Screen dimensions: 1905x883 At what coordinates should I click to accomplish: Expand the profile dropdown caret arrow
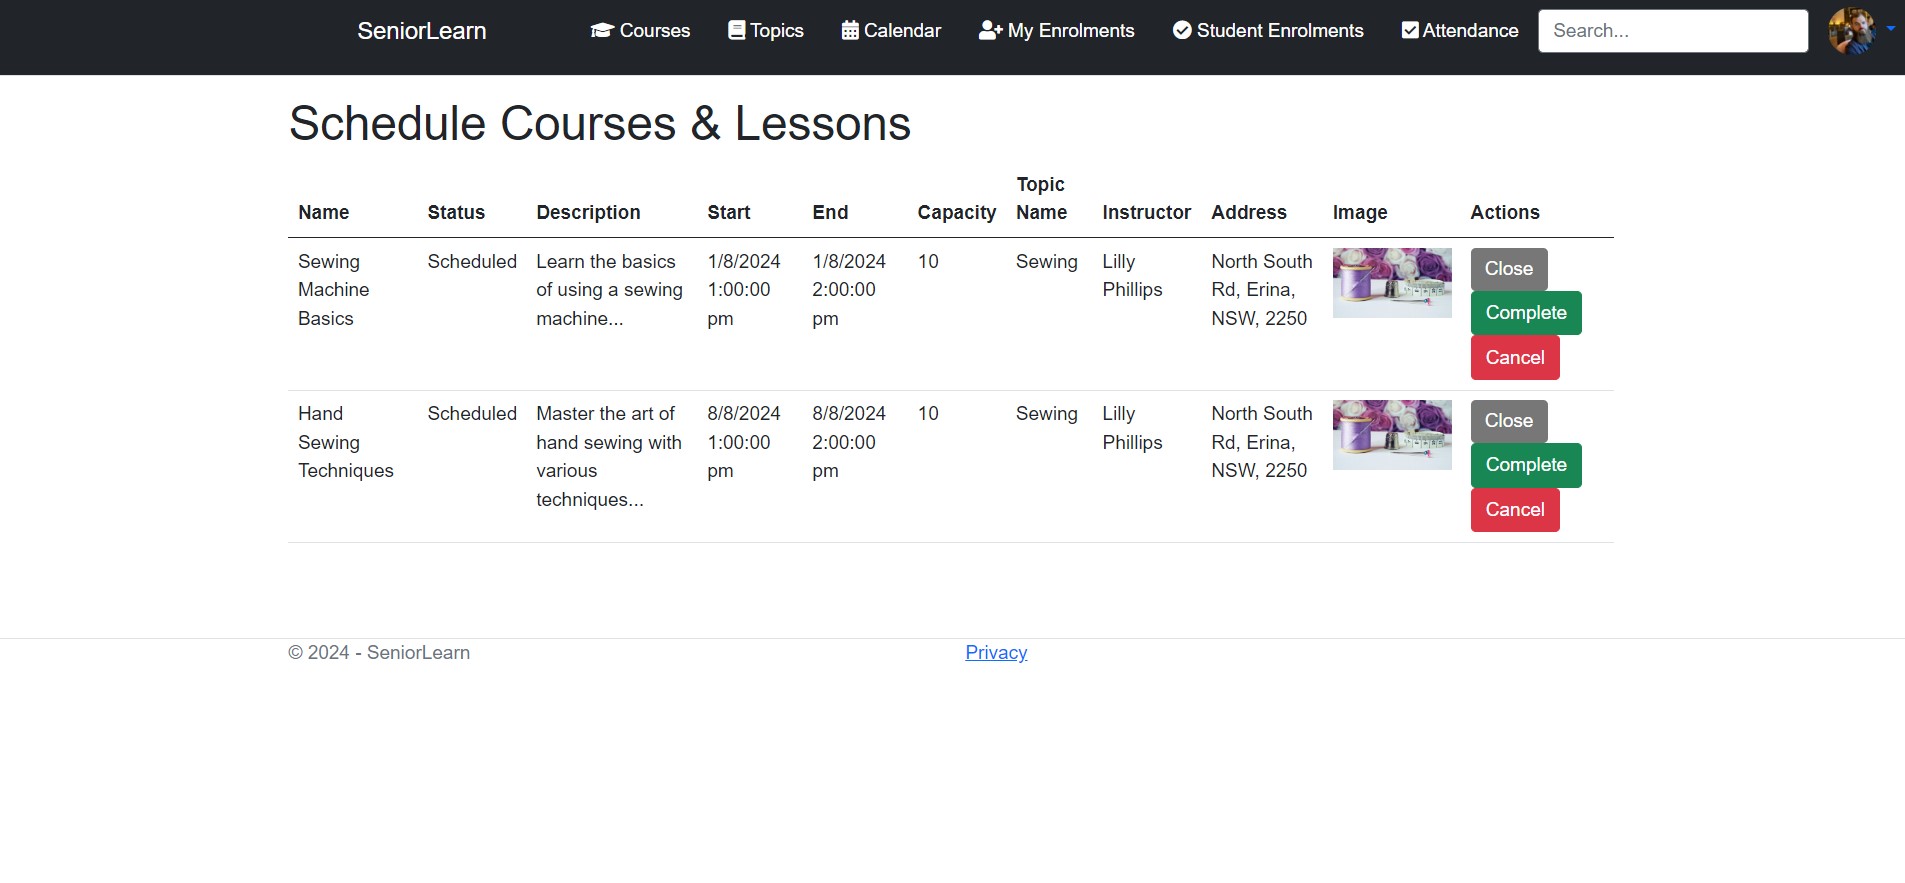pyautogui.click(x=1890, y=29)
